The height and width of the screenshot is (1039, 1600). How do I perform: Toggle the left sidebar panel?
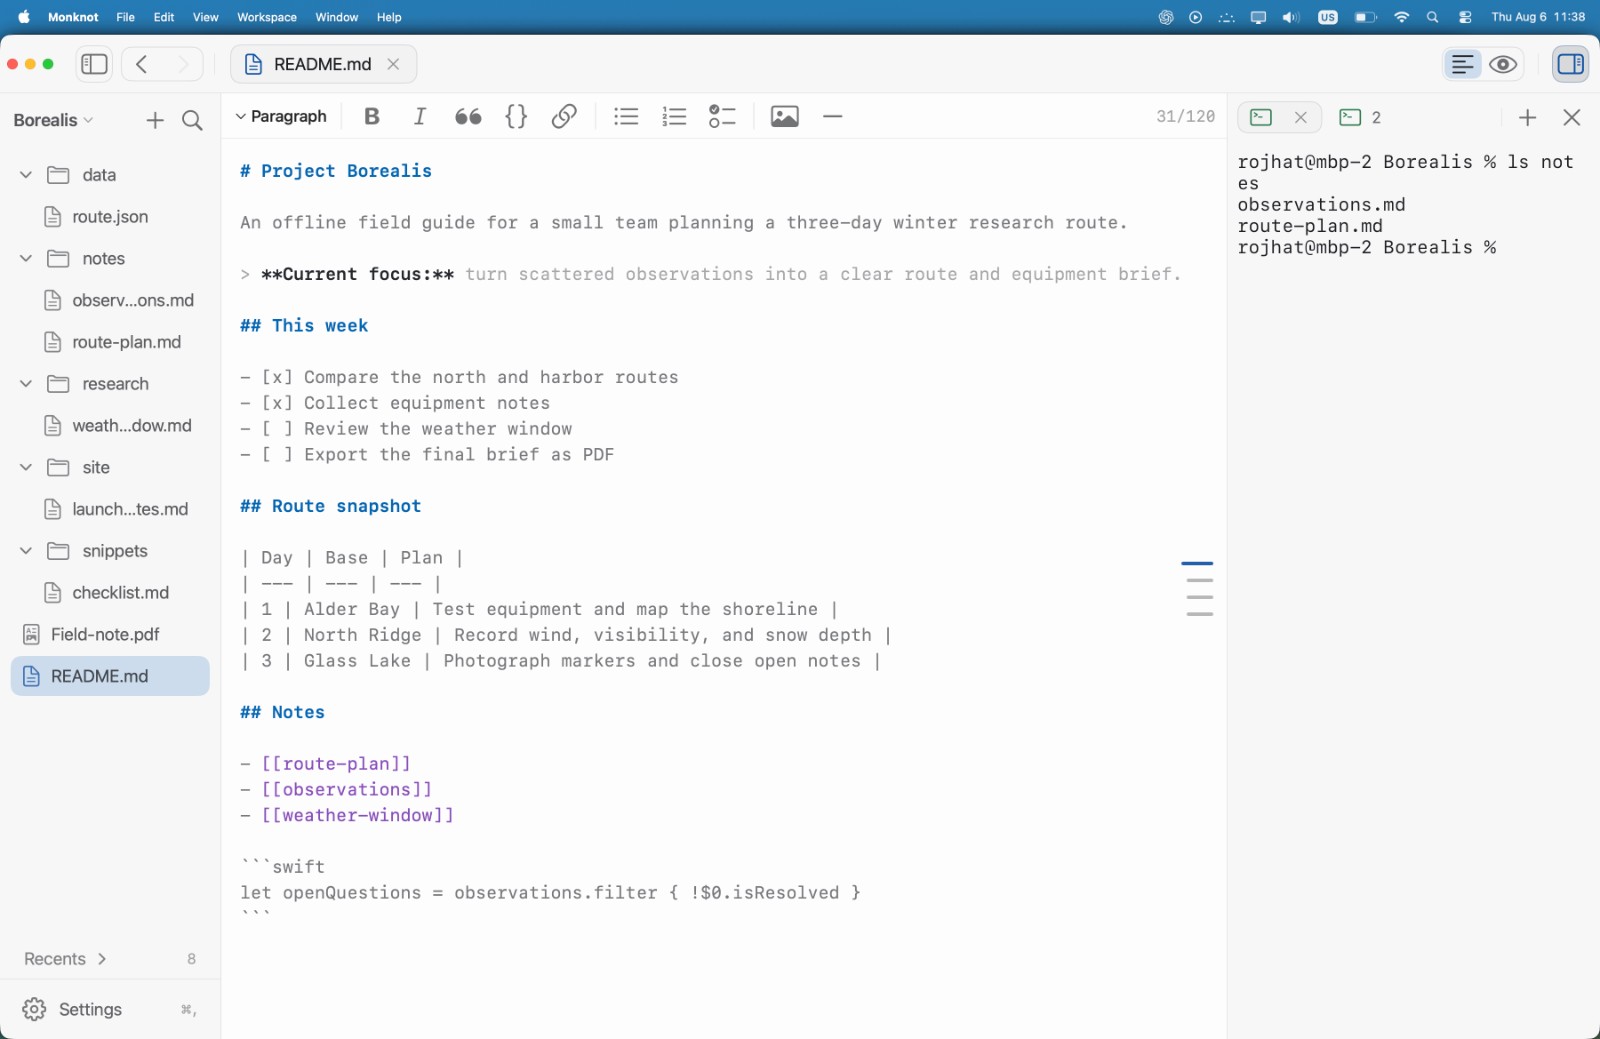tap(95, 64)
